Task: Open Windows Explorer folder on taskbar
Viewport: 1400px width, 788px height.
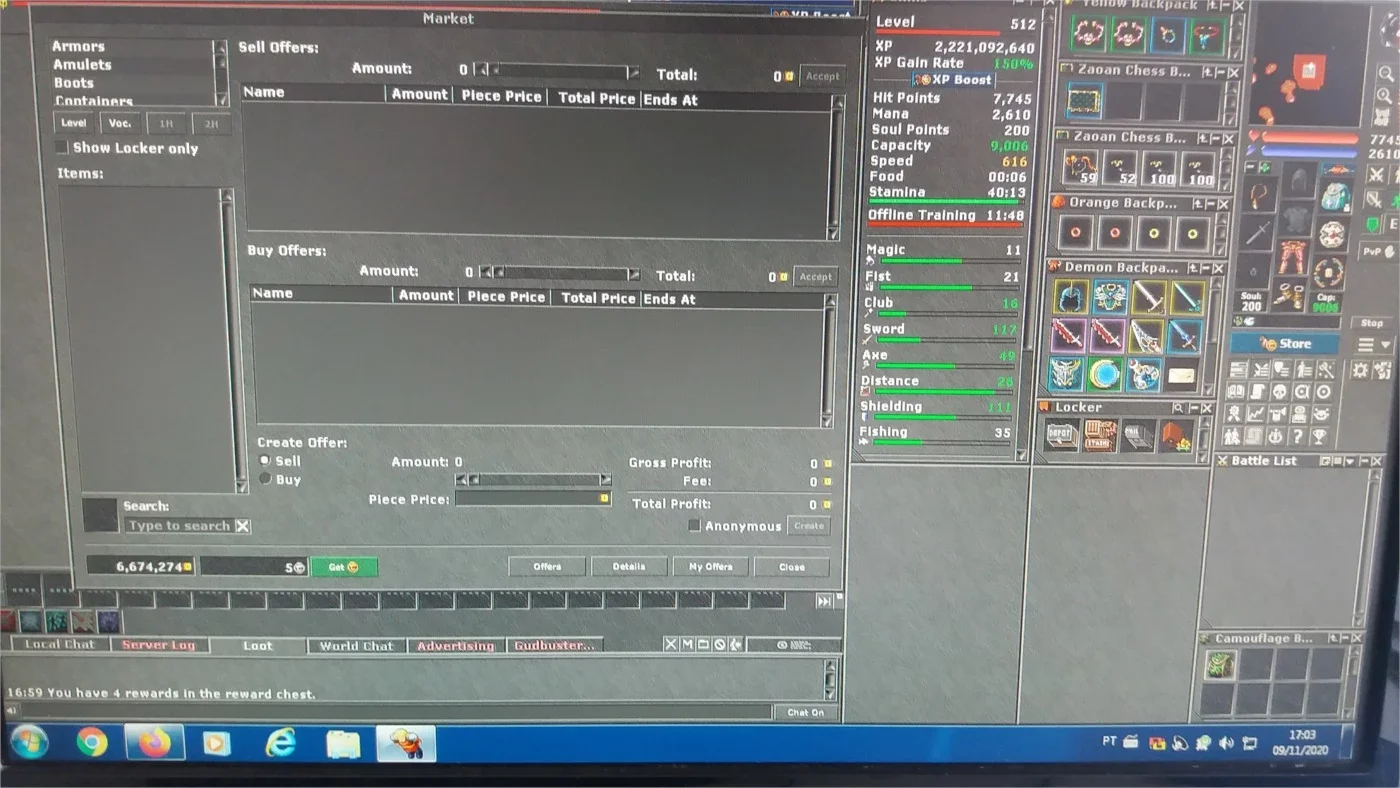Action: click(x=343, y=743)
